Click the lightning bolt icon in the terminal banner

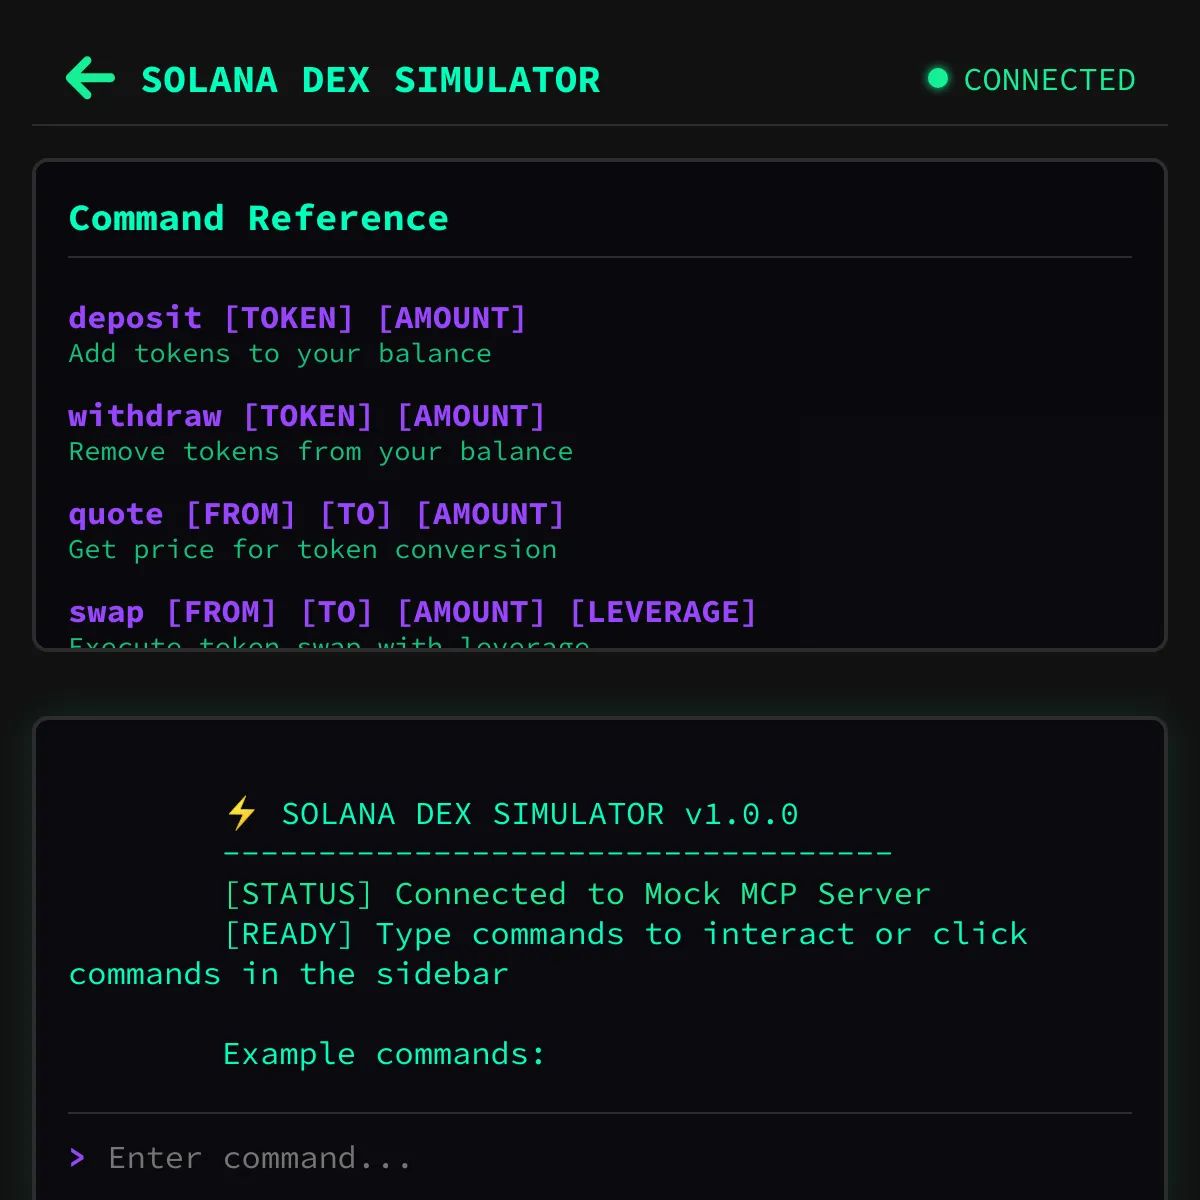click(240, 813)
